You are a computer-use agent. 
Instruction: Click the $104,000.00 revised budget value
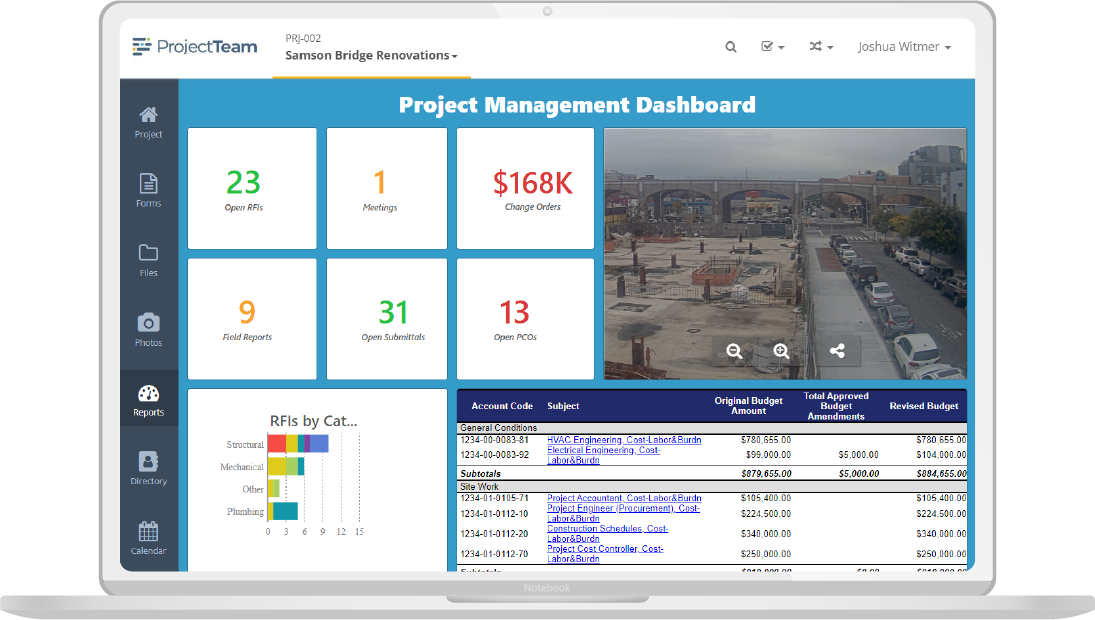(x=941, y=455)
